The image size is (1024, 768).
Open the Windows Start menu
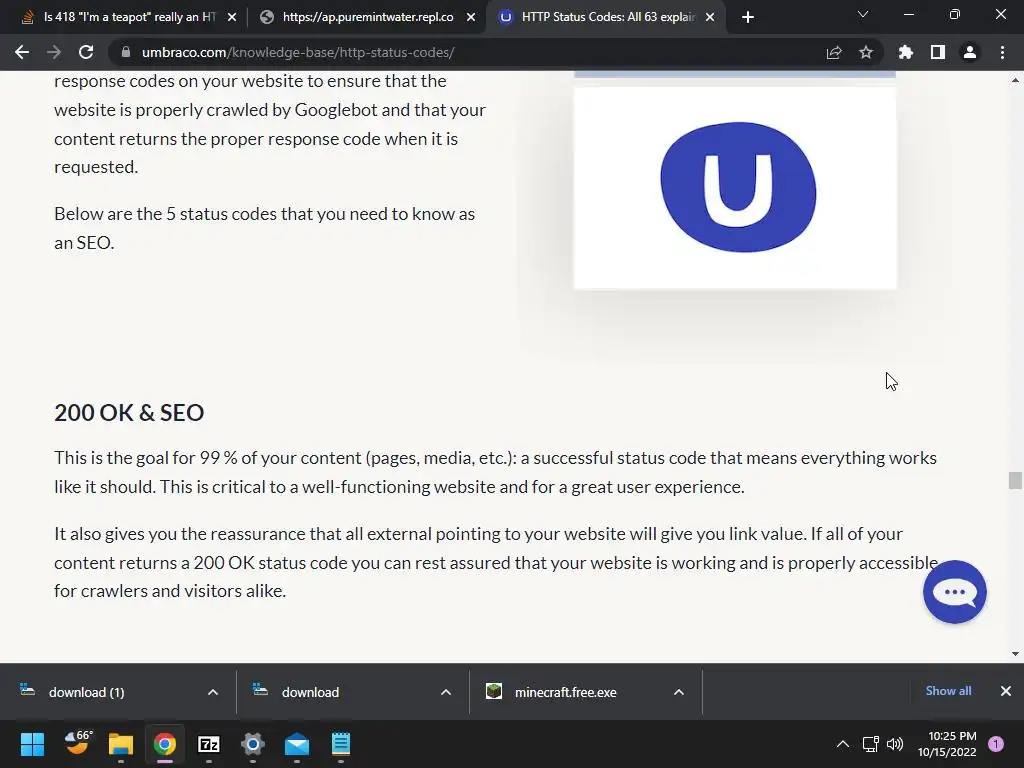coord(32,744)
